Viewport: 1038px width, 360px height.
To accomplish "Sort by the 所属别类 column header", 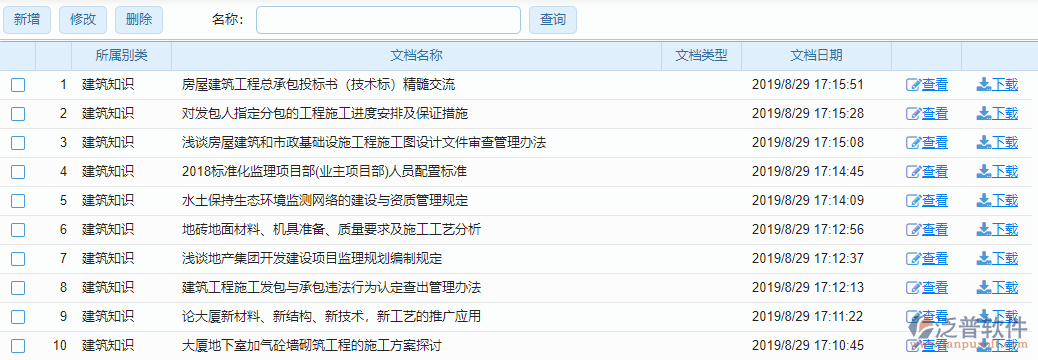I will (x=122, y=56).
